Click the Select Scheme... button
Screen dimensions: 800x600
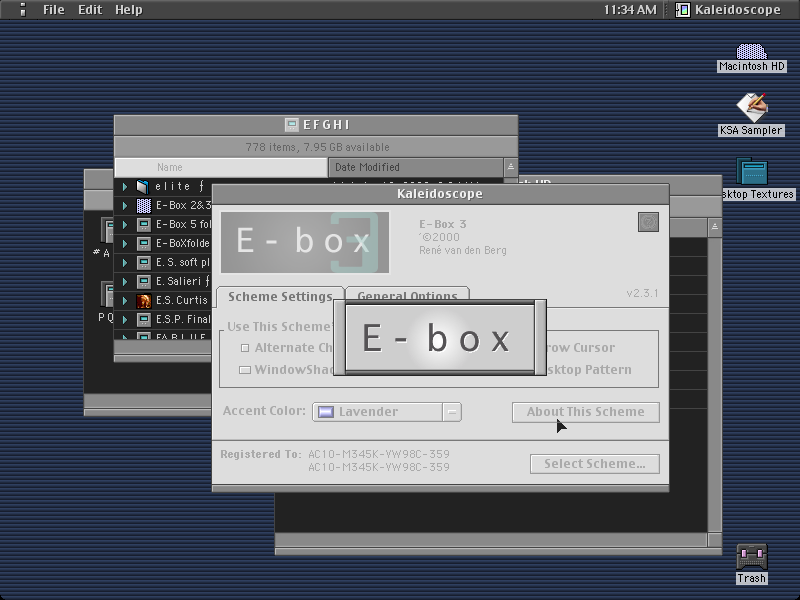(x=594, y=464)
